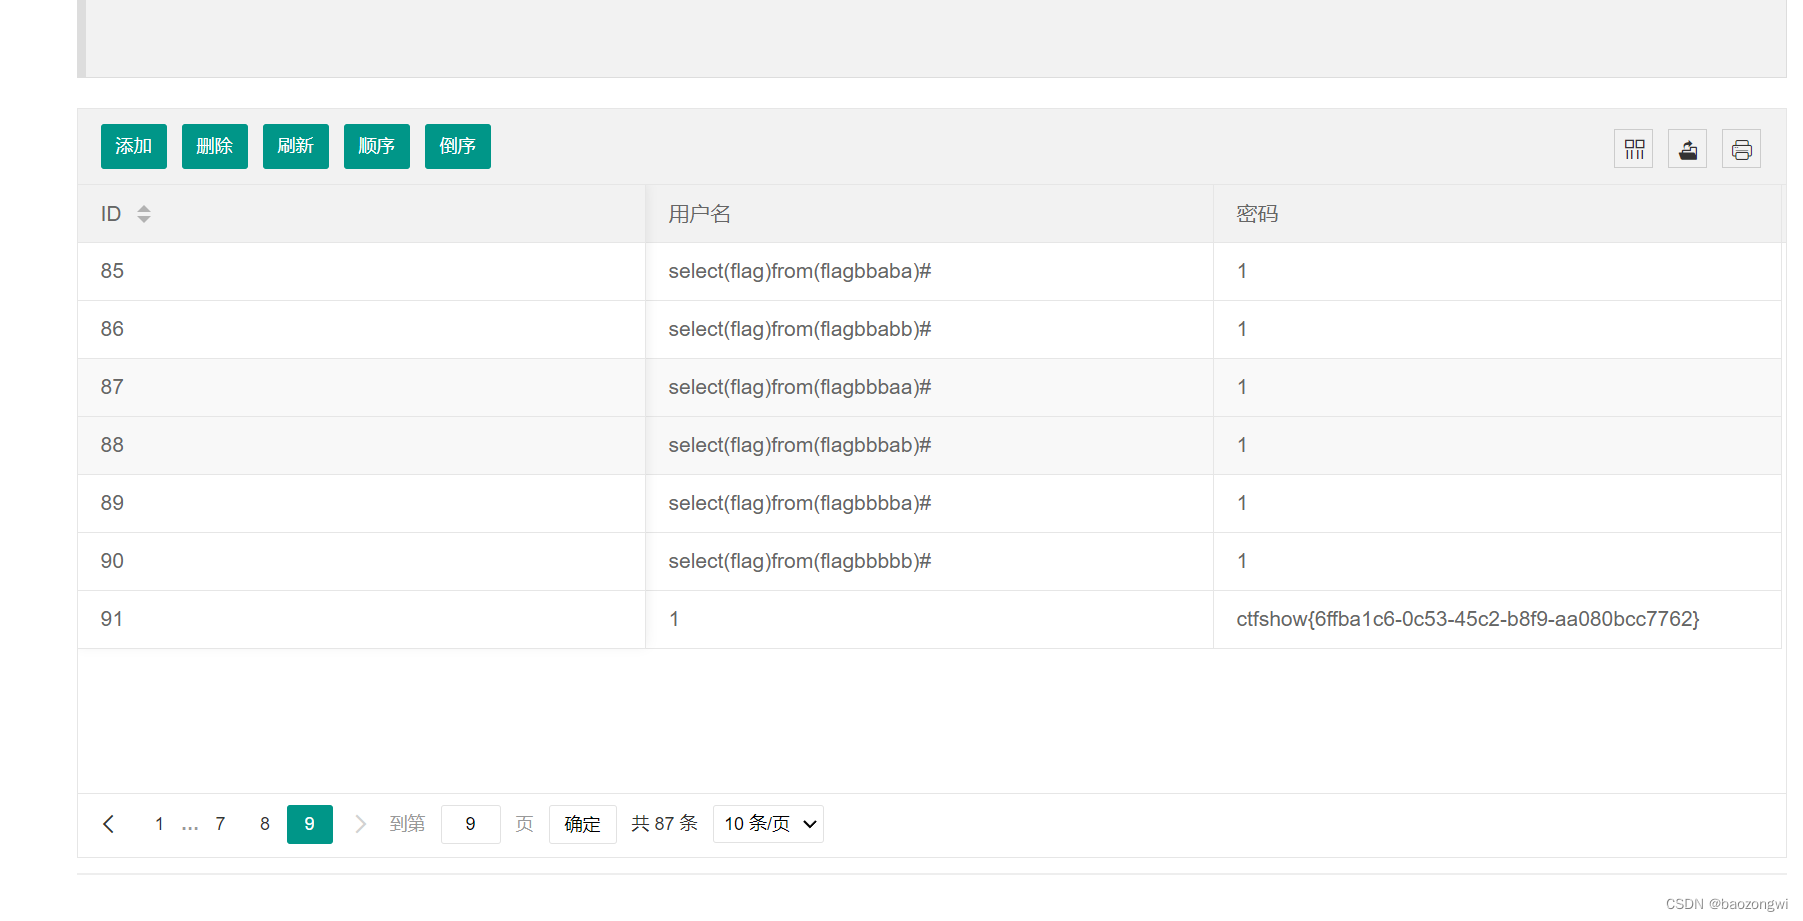Select row with ID 86
1803x921 pixels.
[x=929, y=330]
